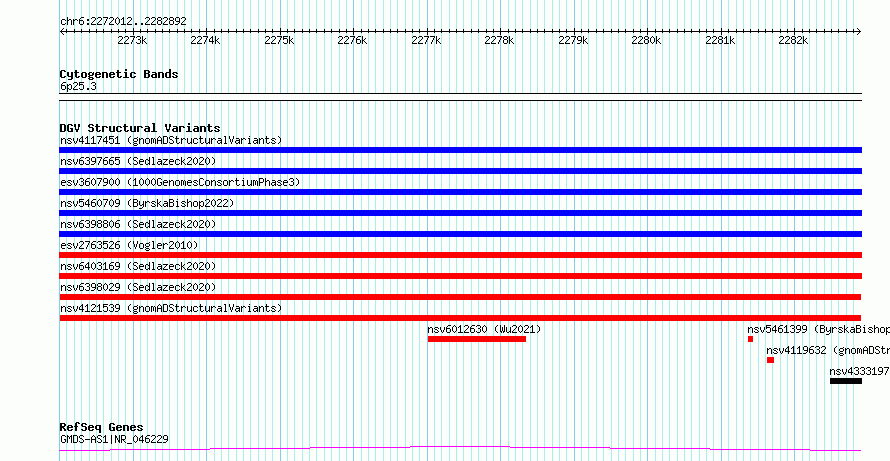Click the blue bar under nsv6397665
Image resolution: width=890 pixels, height=461 pixels.
click(x=460, y=171)
